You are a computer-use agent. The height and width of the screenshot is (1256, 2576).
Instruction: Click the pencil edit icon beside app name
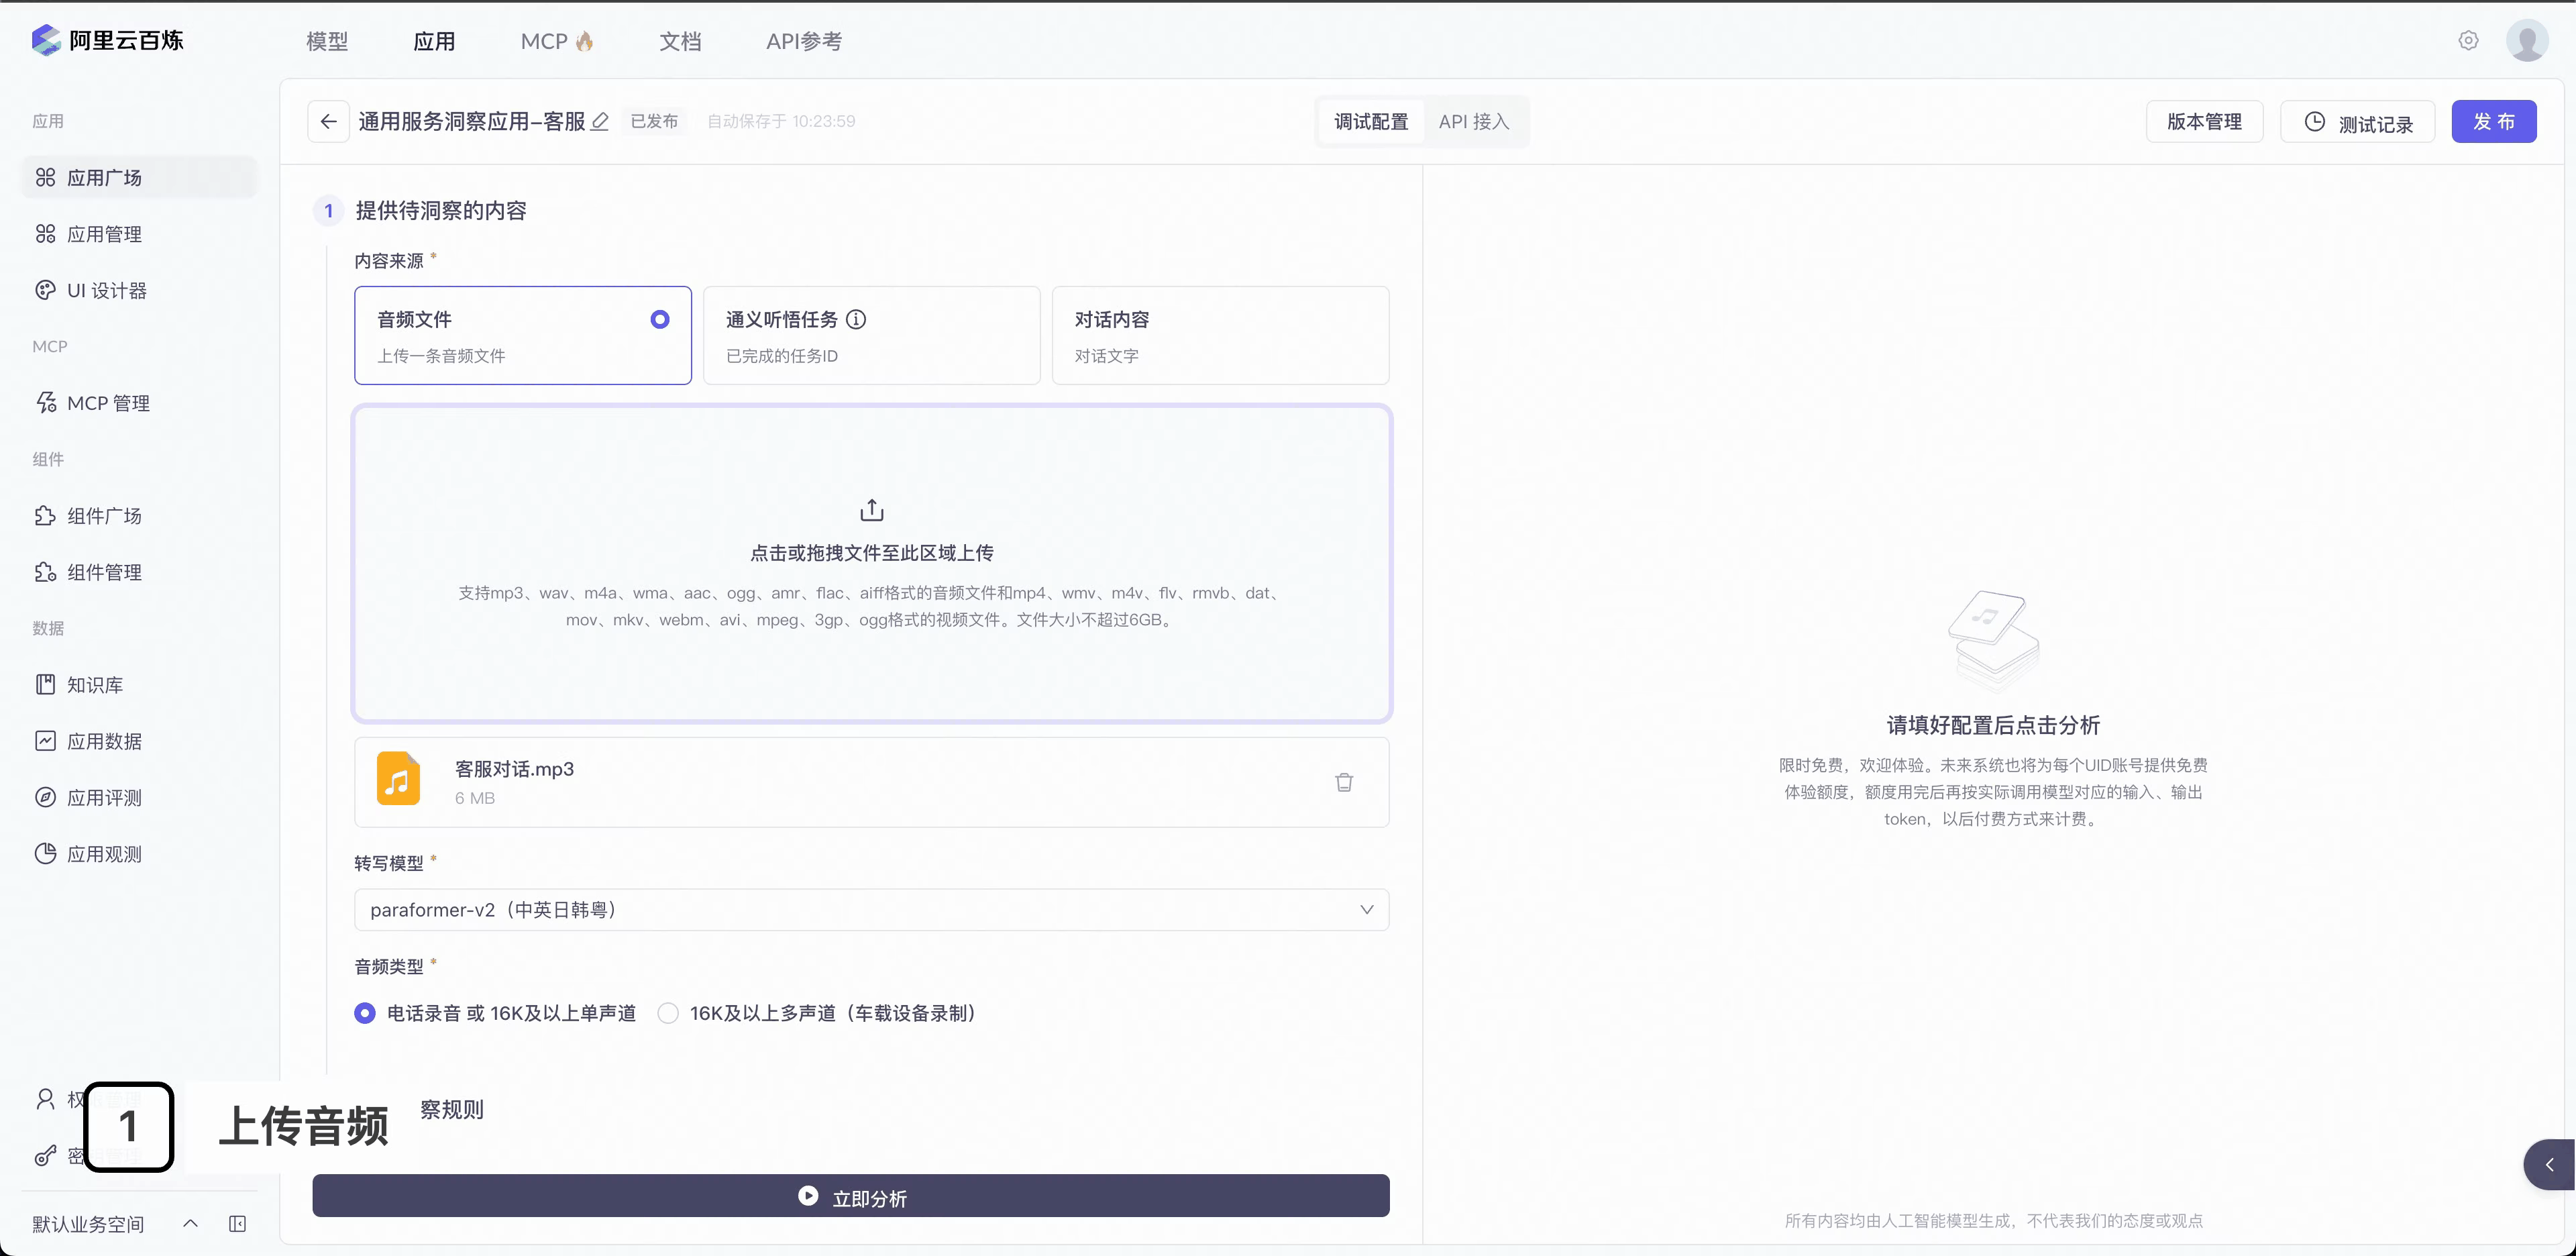[x=600, y=121]
